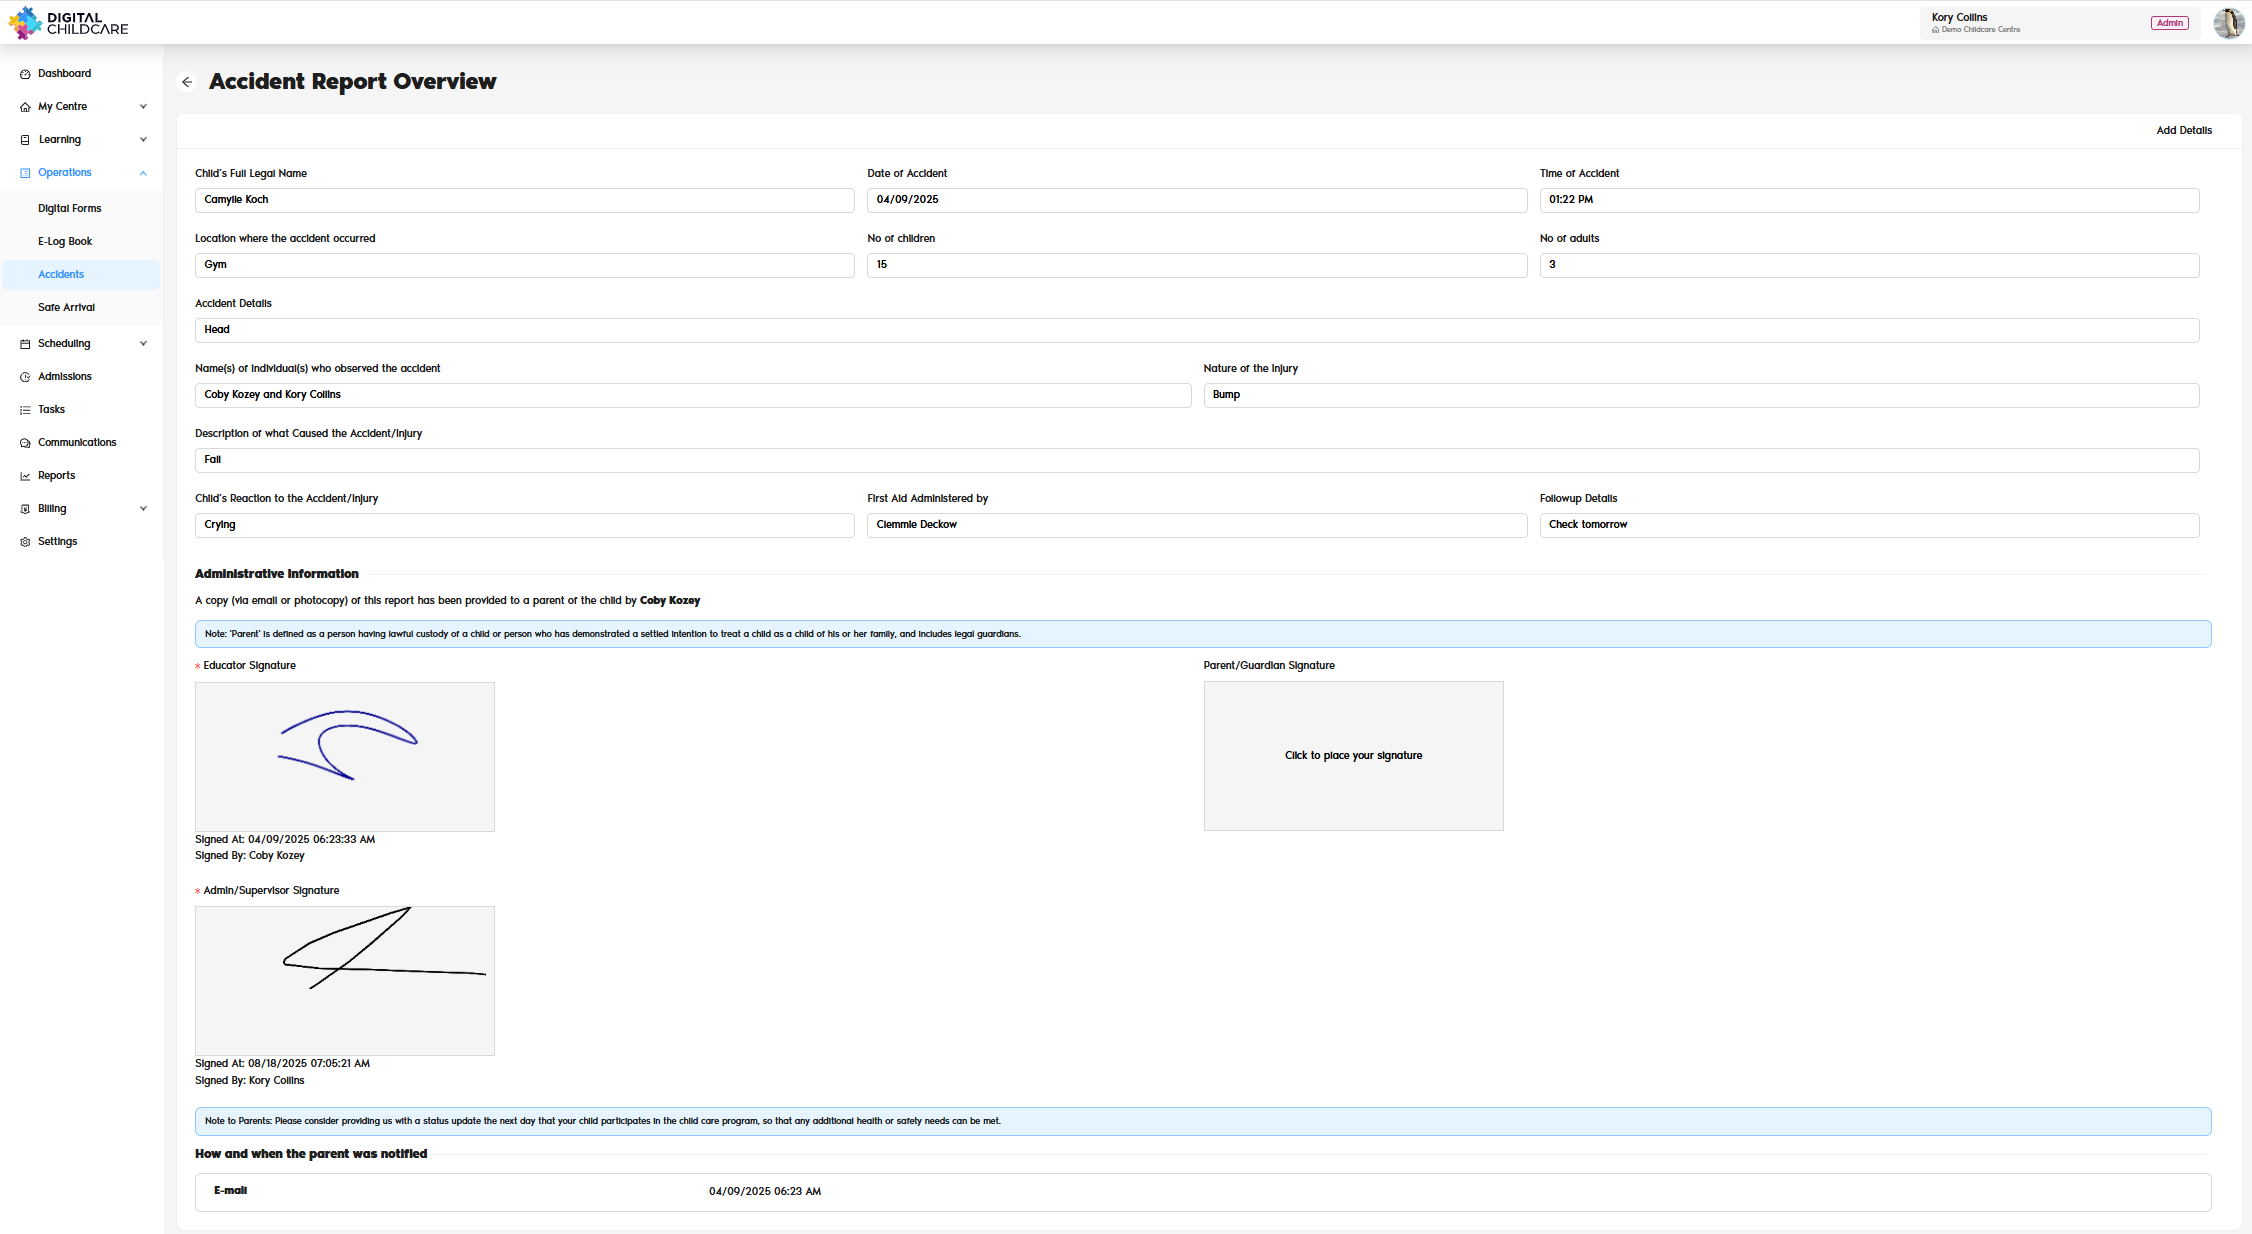Click the Scheduling calendar icon
2252x1234 pixels.
[25, 343]
